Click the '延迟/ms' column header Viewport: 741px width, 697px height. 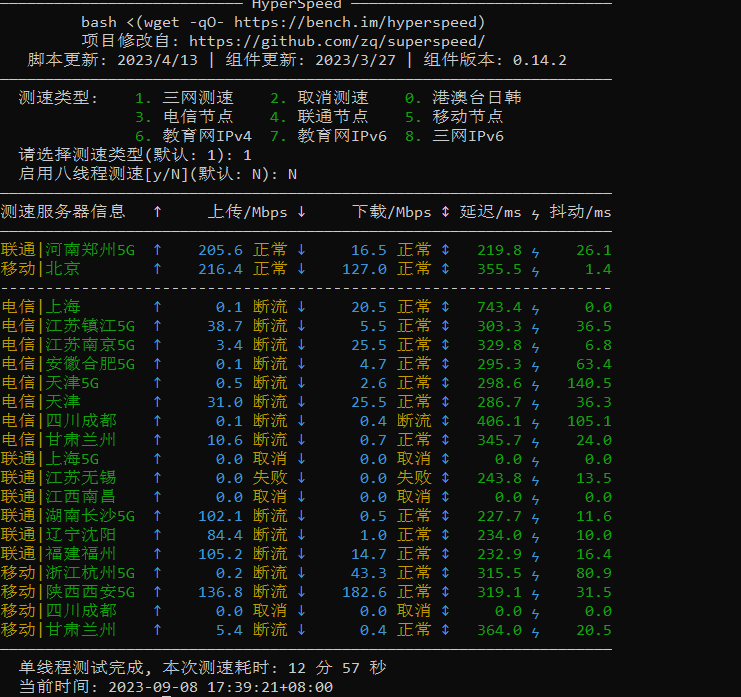[491, 212]
